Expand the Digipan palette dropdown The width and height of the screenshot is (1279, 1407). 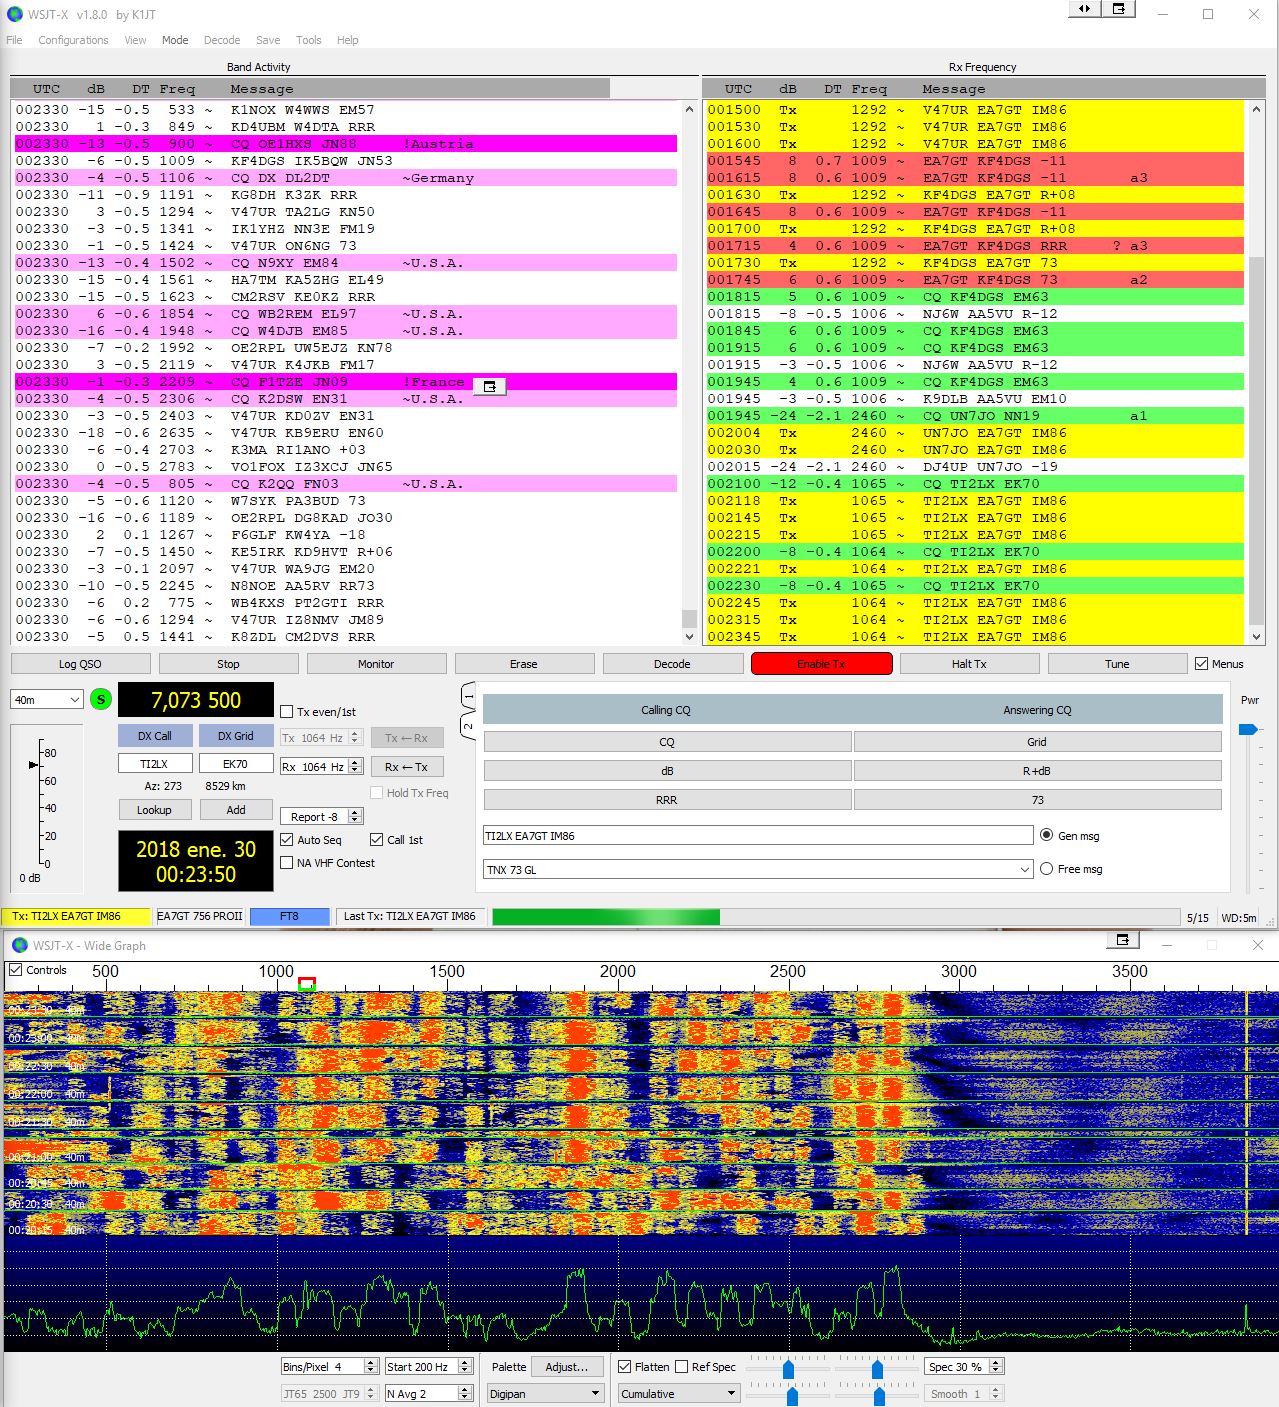point(545,1393)
